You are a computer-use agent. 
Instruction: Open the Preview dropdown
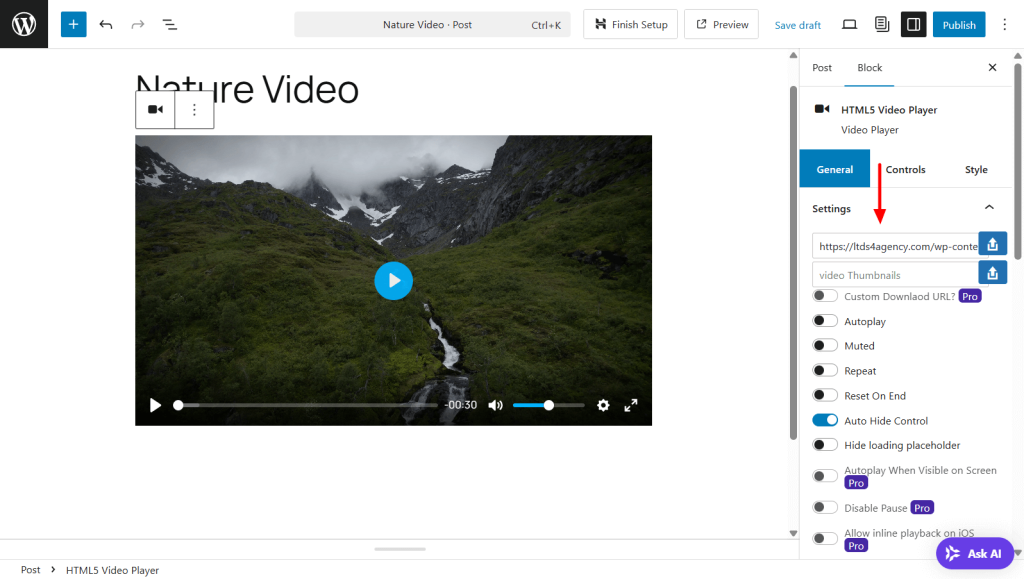pos(721,24)
